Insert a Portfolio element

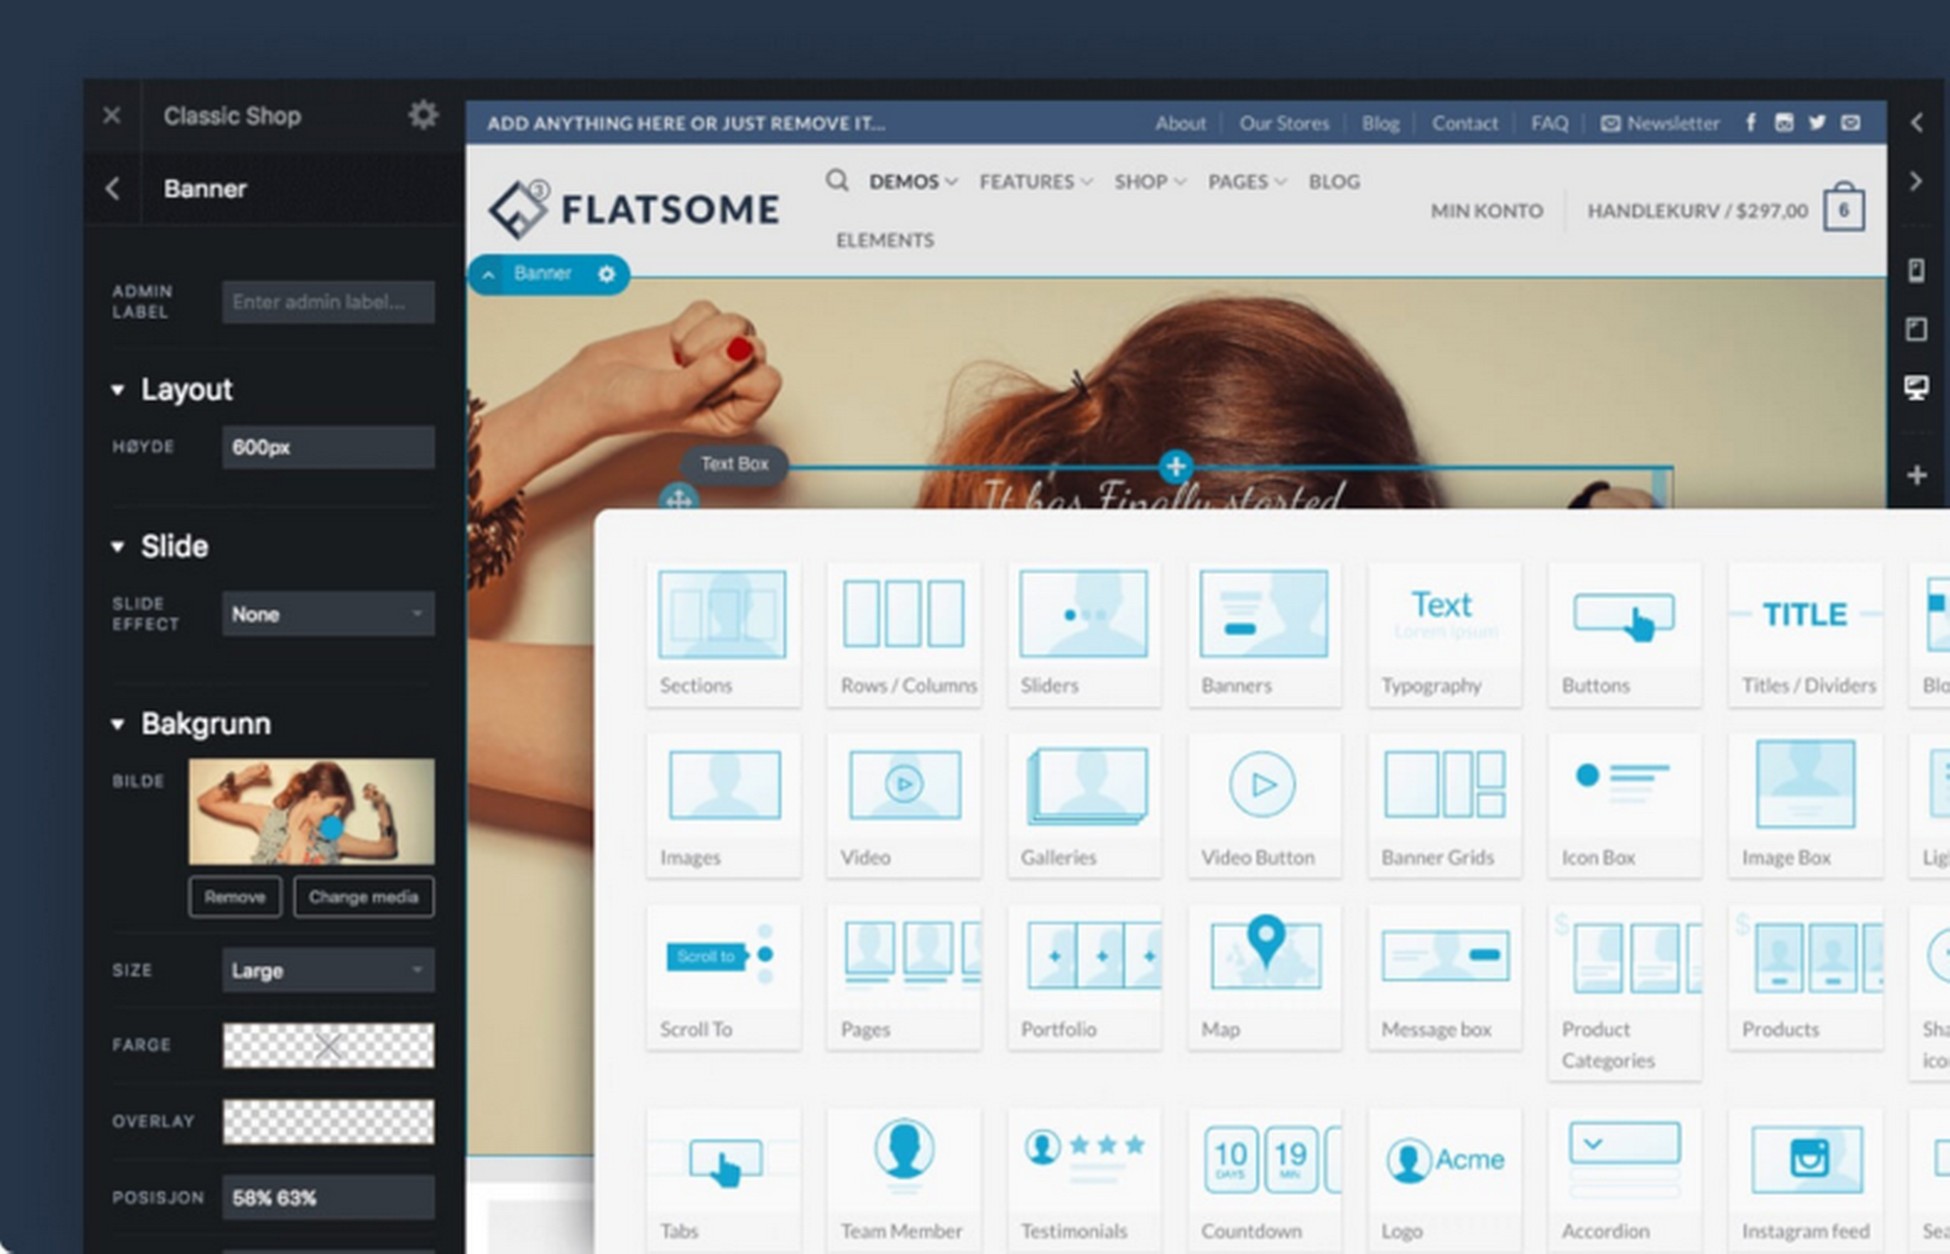1084,978
